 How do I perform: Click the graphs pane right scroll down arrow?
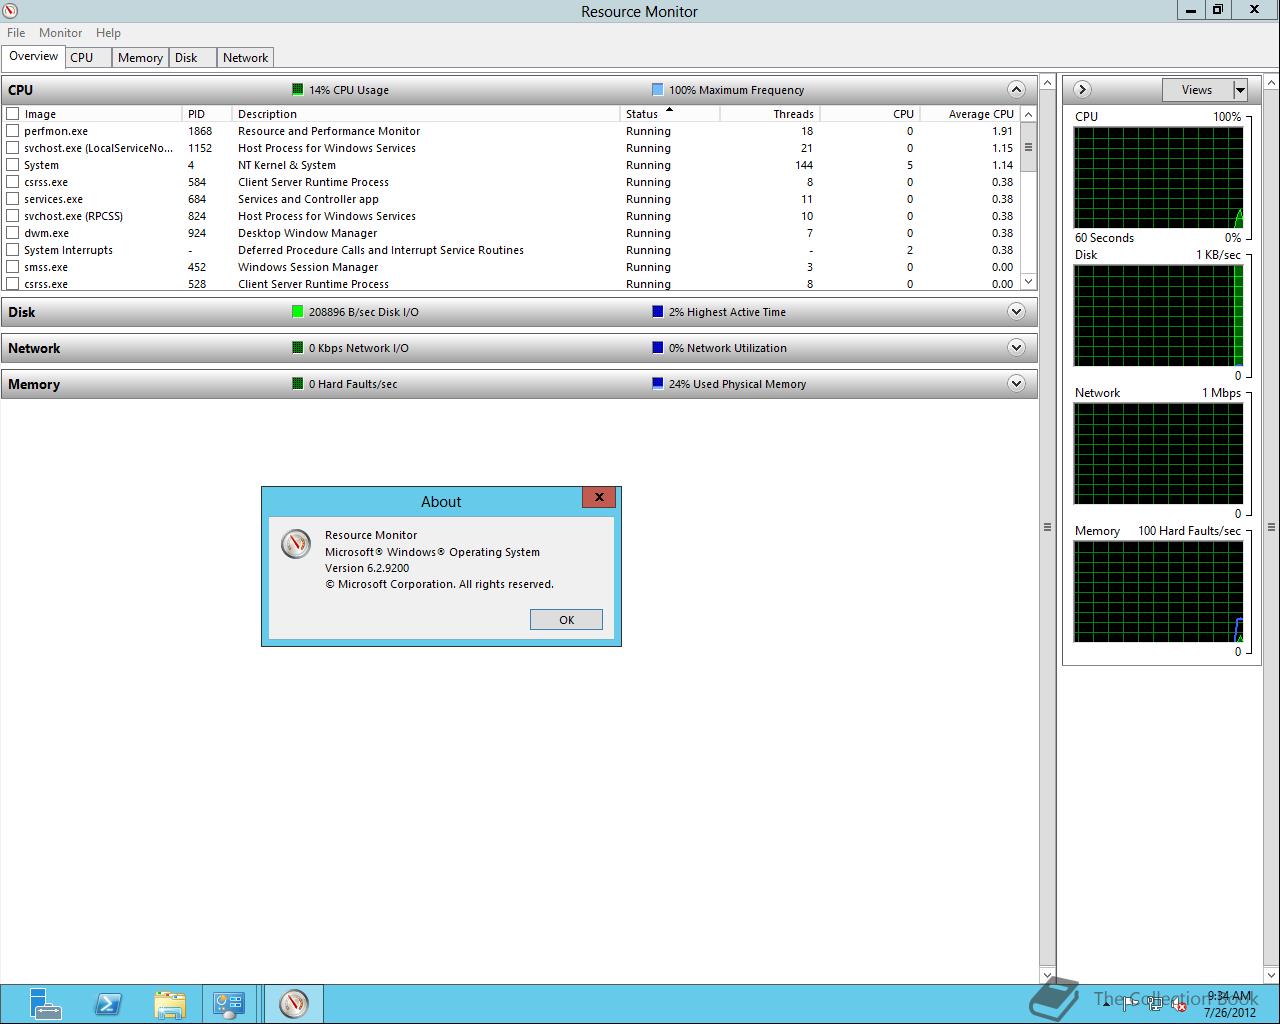pos(1272,975)
